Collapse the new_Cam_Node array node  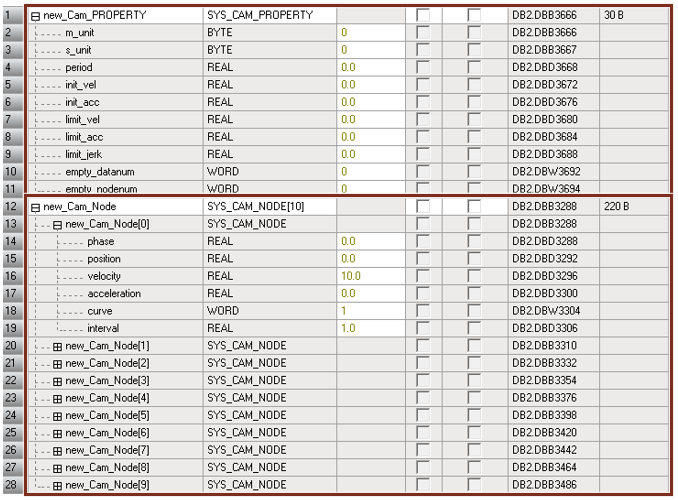pos(36,207)
